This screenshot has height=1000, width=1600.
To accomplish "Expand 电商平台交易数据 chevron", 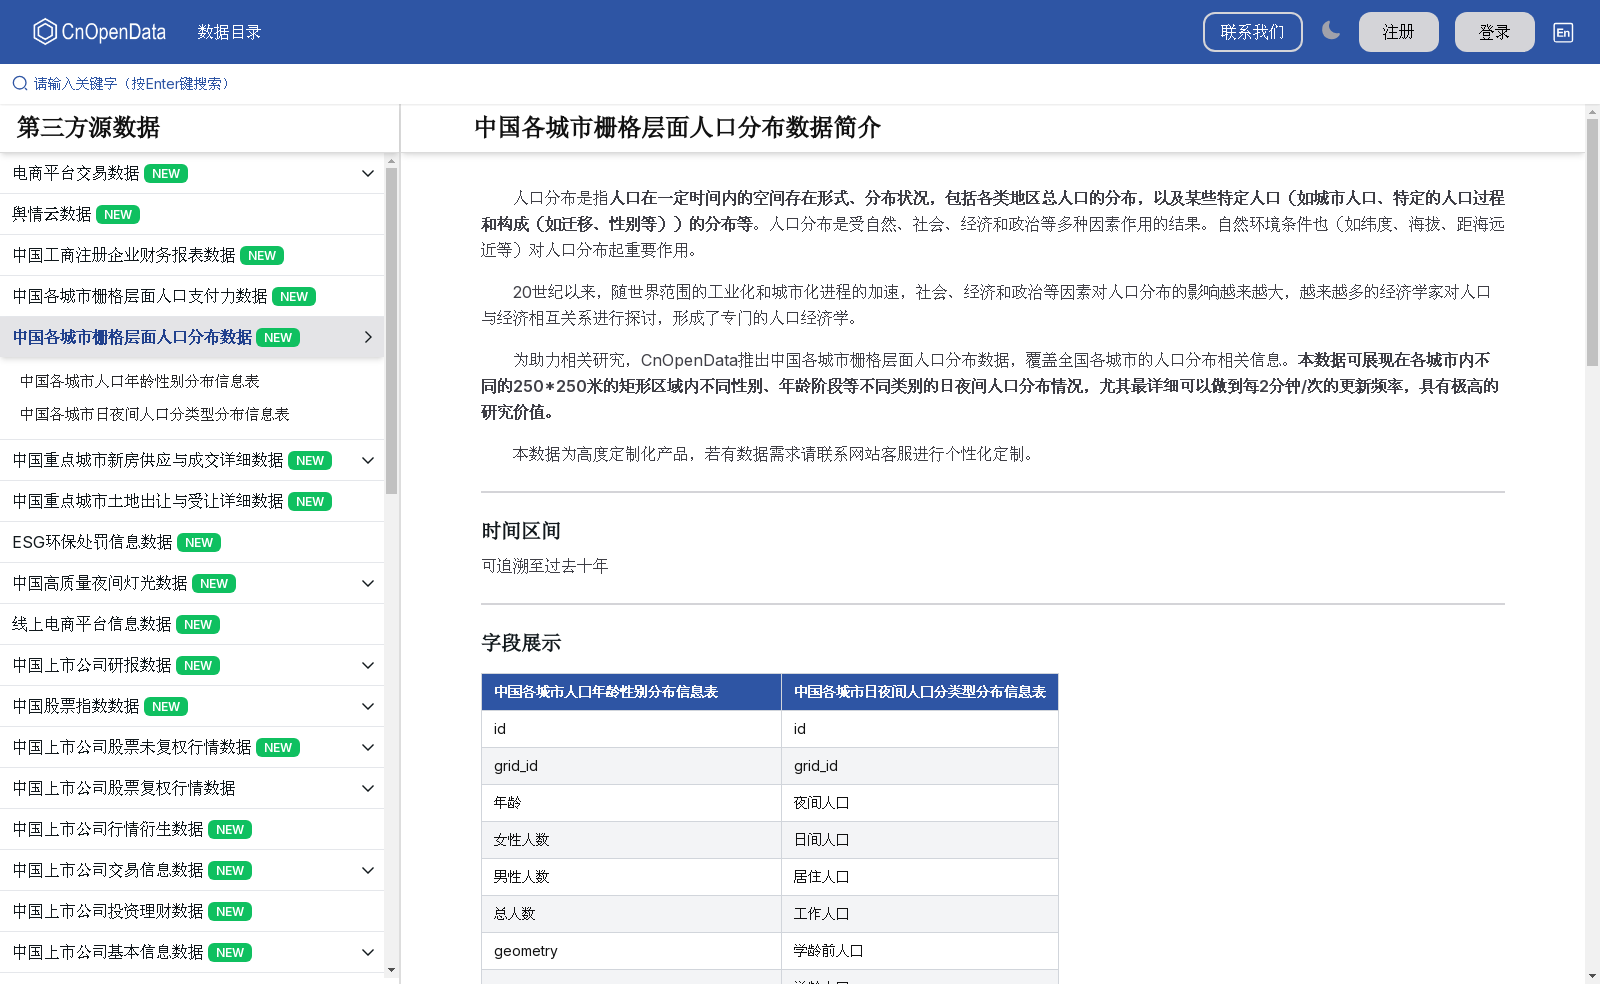I will coord(367,173).
